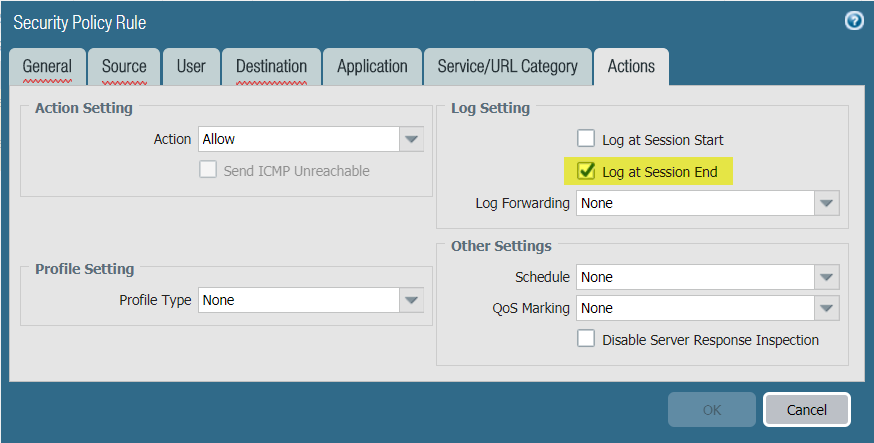Click the OK button
Image resolution: width=874 pixels, height=443 pixels.
711,410
